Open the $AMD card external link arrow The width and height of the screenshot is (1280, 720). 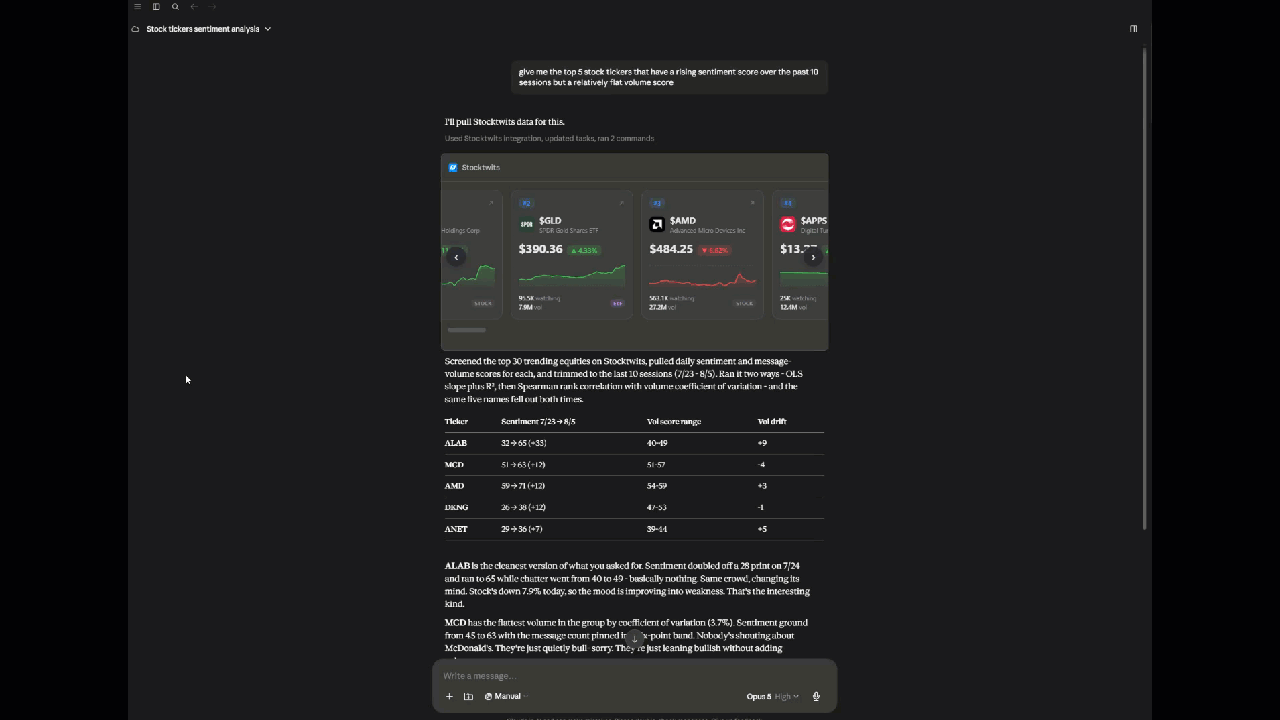click(752, 203)
